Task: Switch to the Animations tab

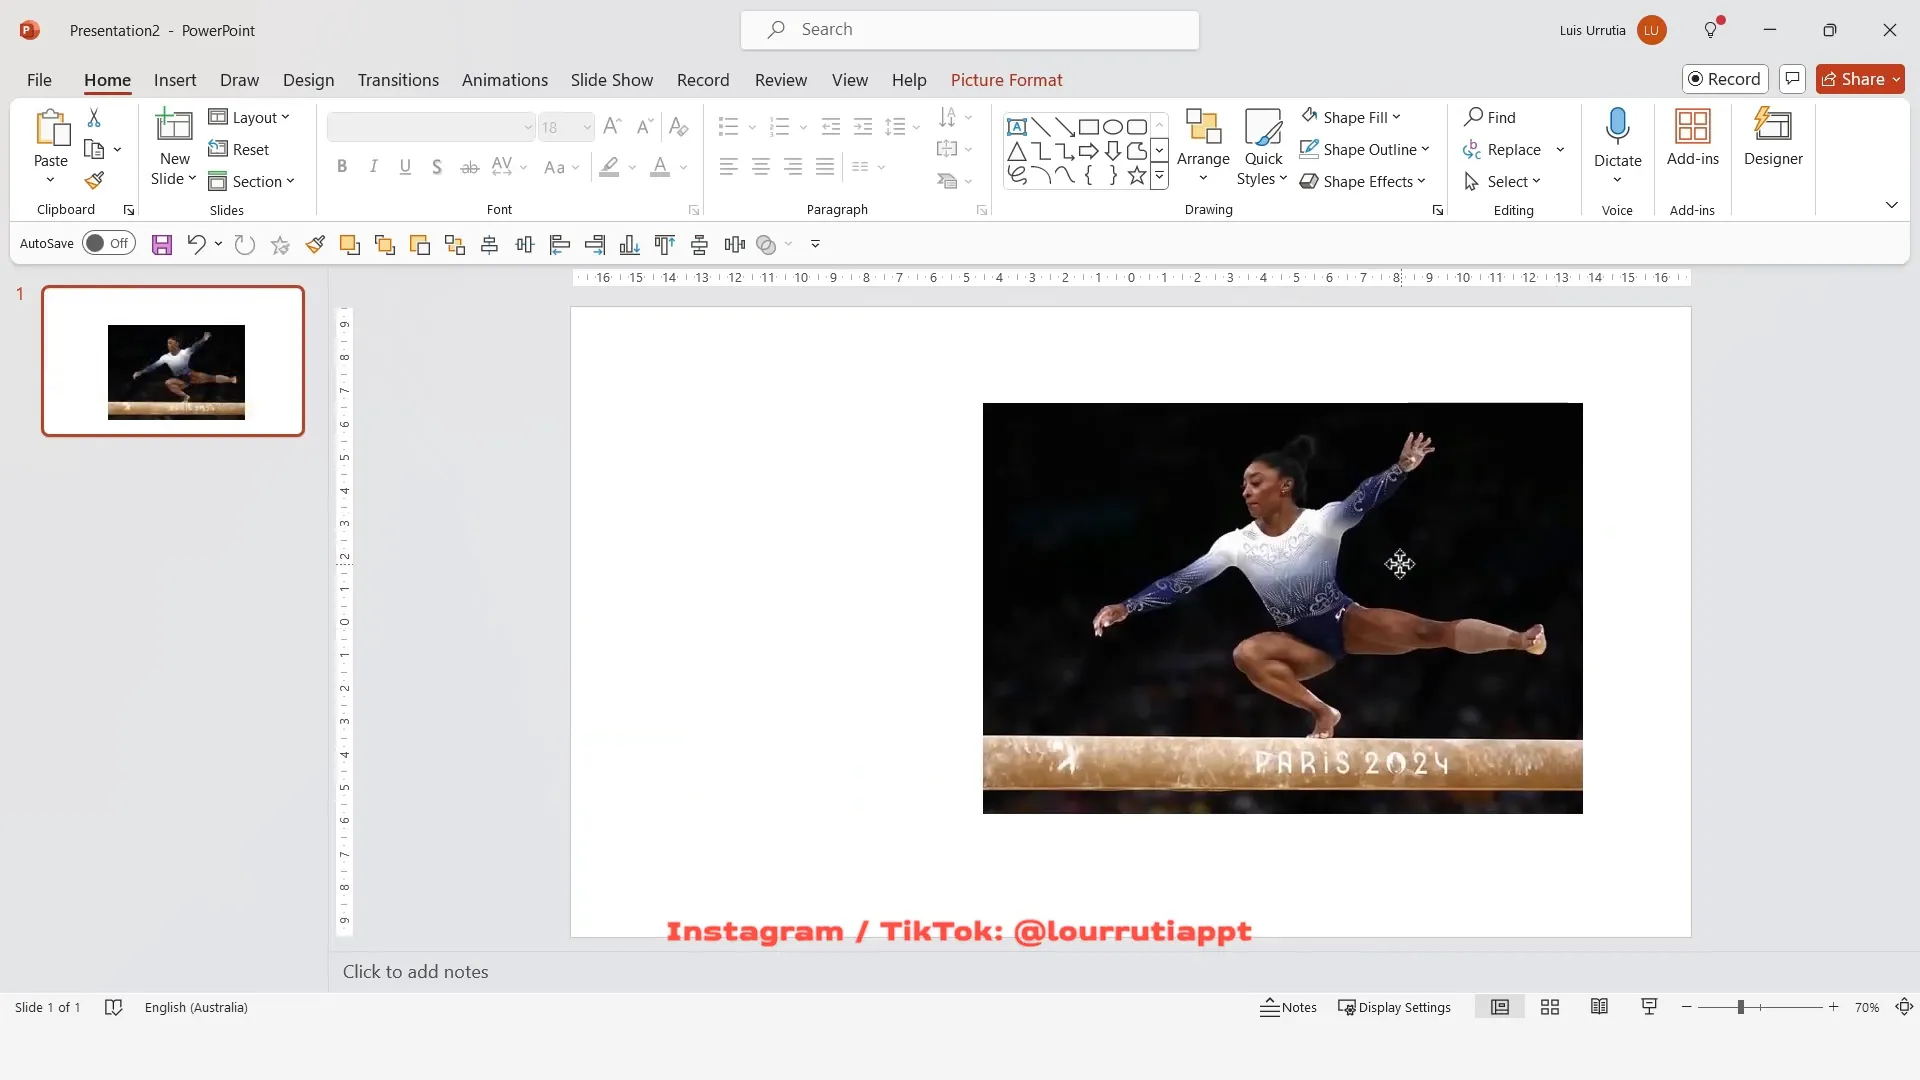Action: coord(505,80)
